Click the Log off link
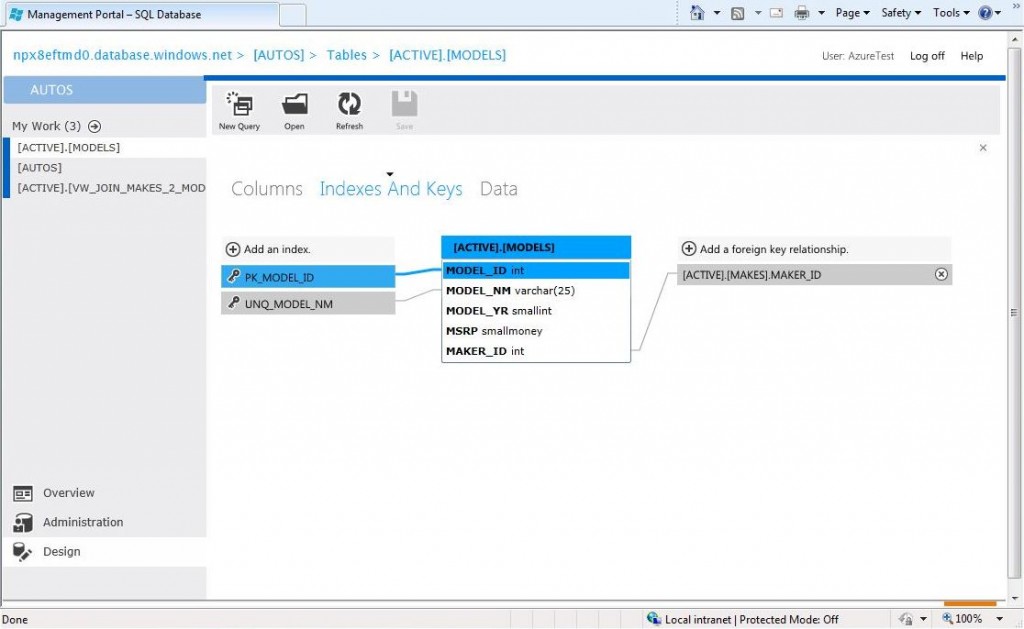 pos(926,56)
